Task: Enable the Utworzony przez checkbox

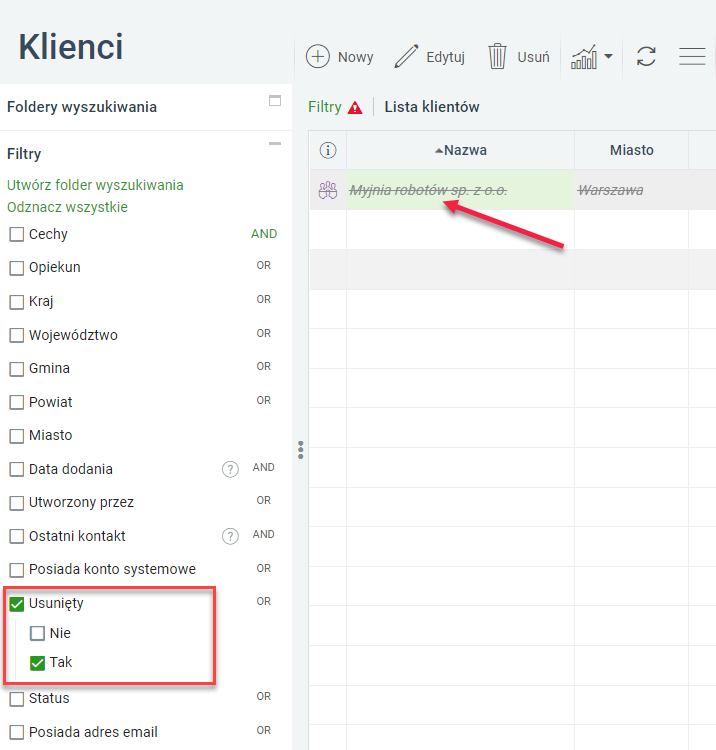Action: 17,503
